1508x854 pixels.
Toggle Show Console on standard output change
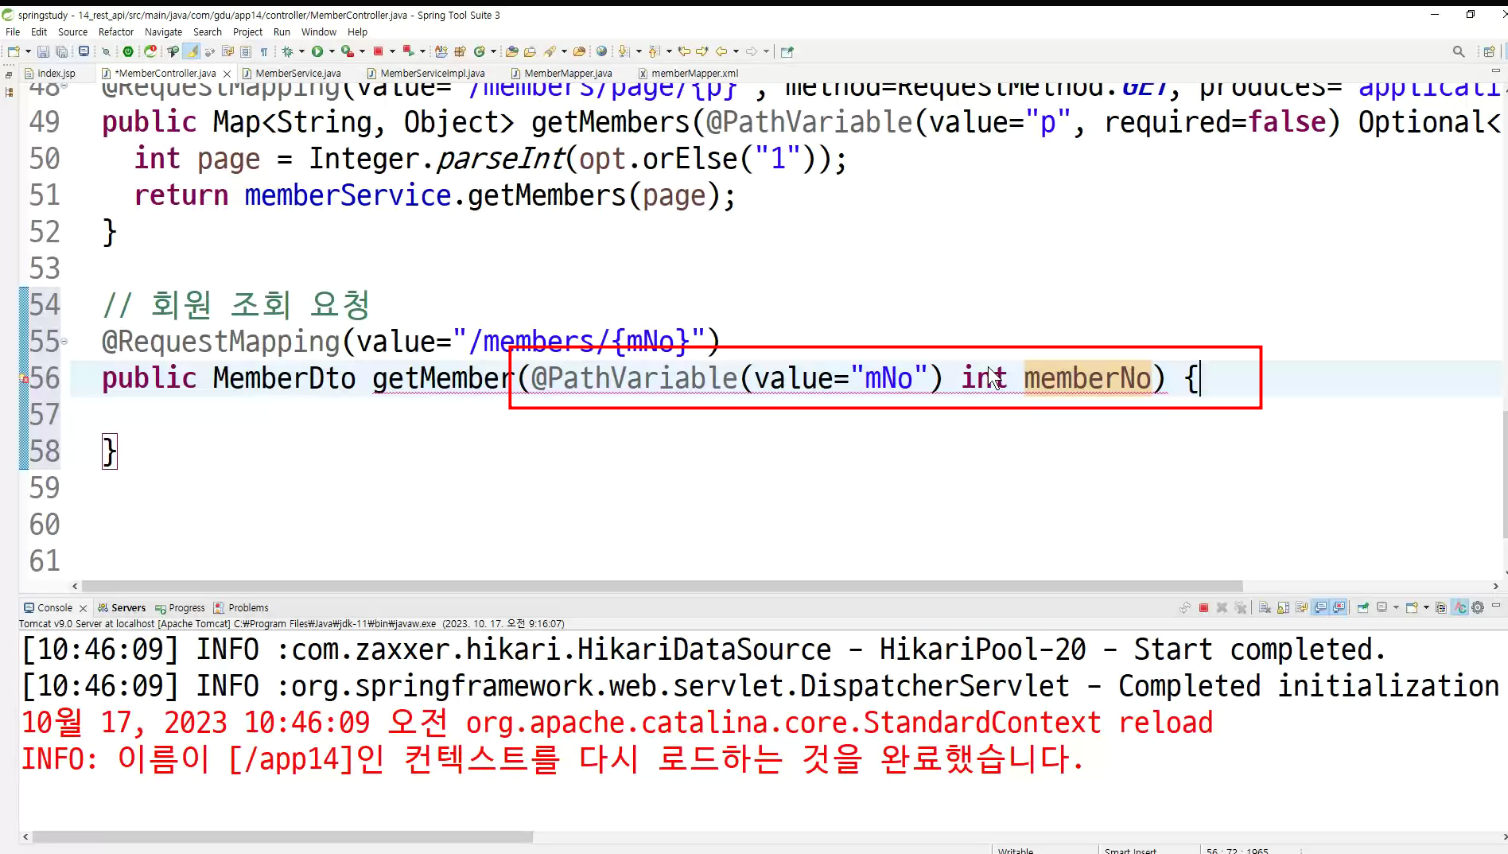(1321, 608)
